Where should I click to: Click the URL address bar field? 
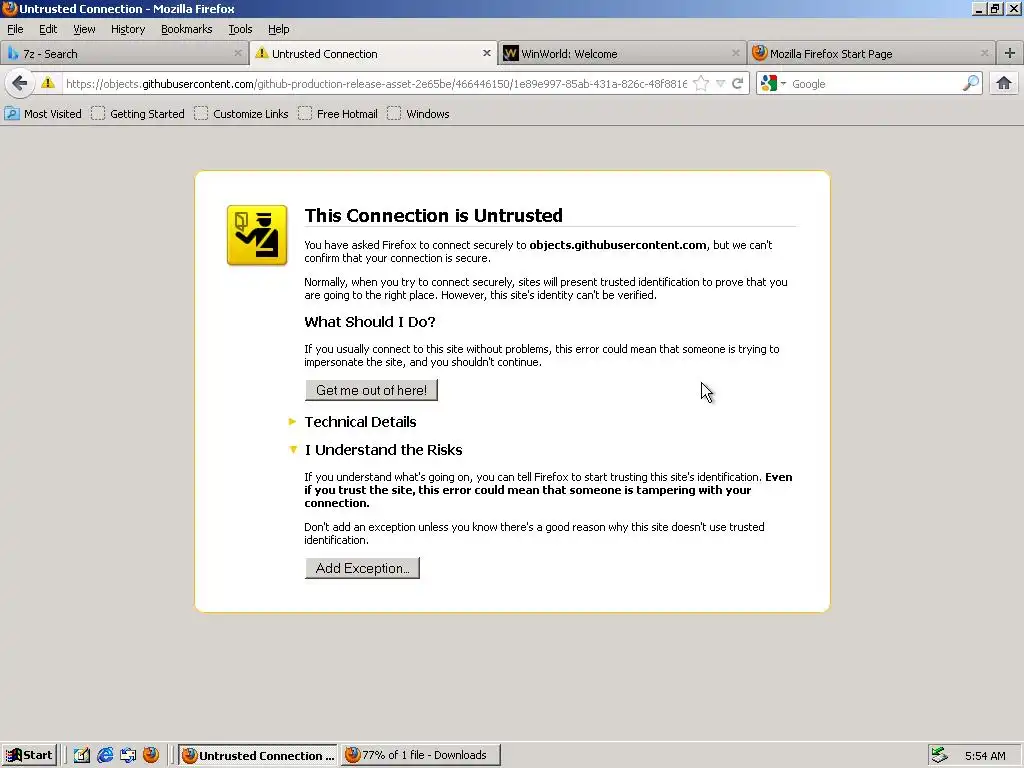(376, 84)
